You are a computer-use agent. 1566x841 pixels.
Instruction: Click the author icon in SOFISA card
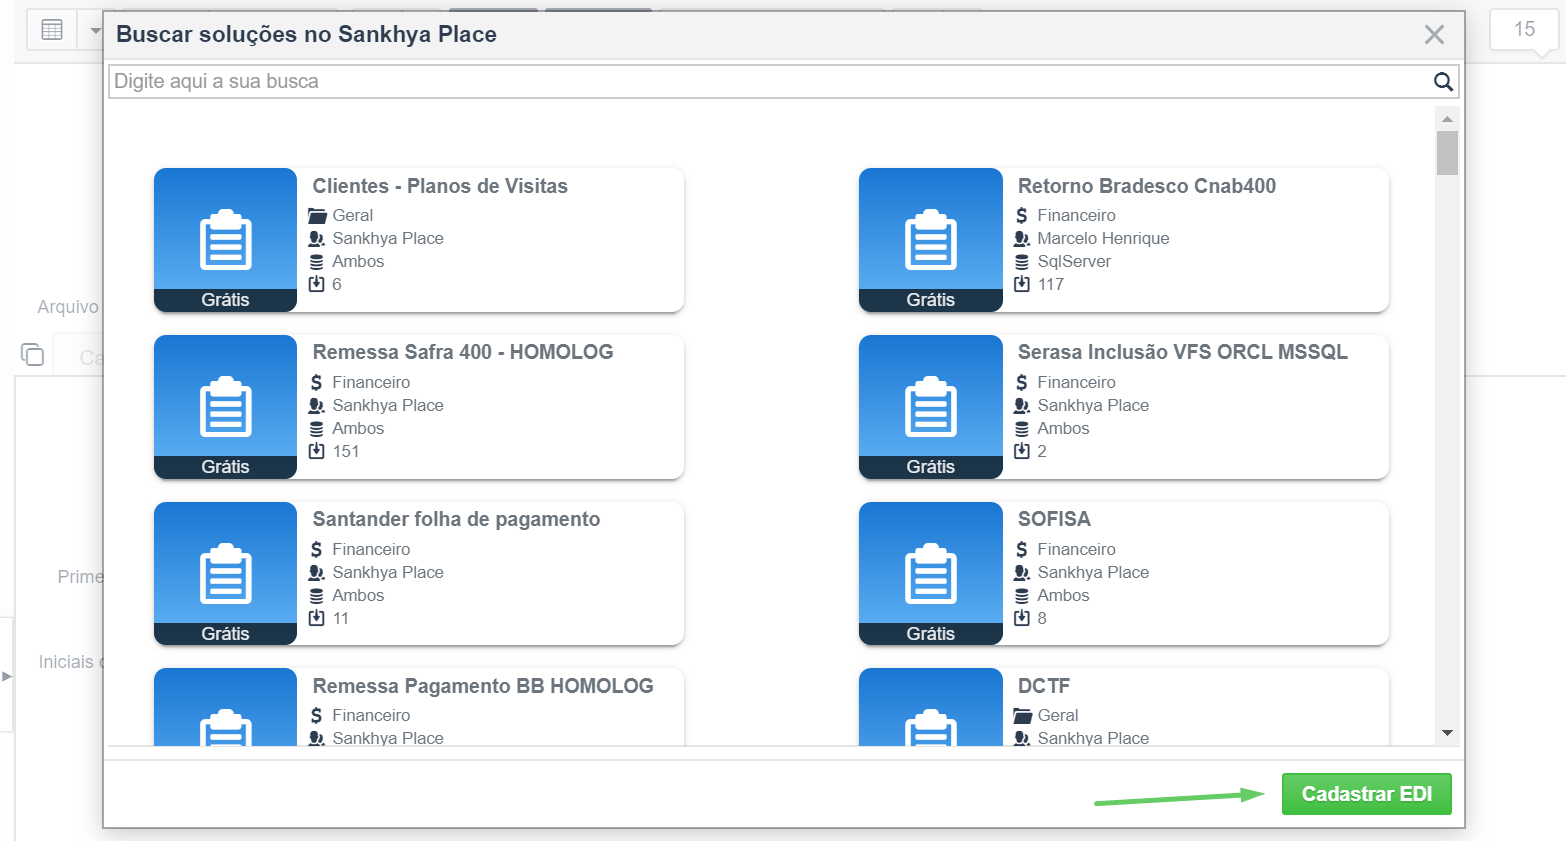coord(1022,572)
